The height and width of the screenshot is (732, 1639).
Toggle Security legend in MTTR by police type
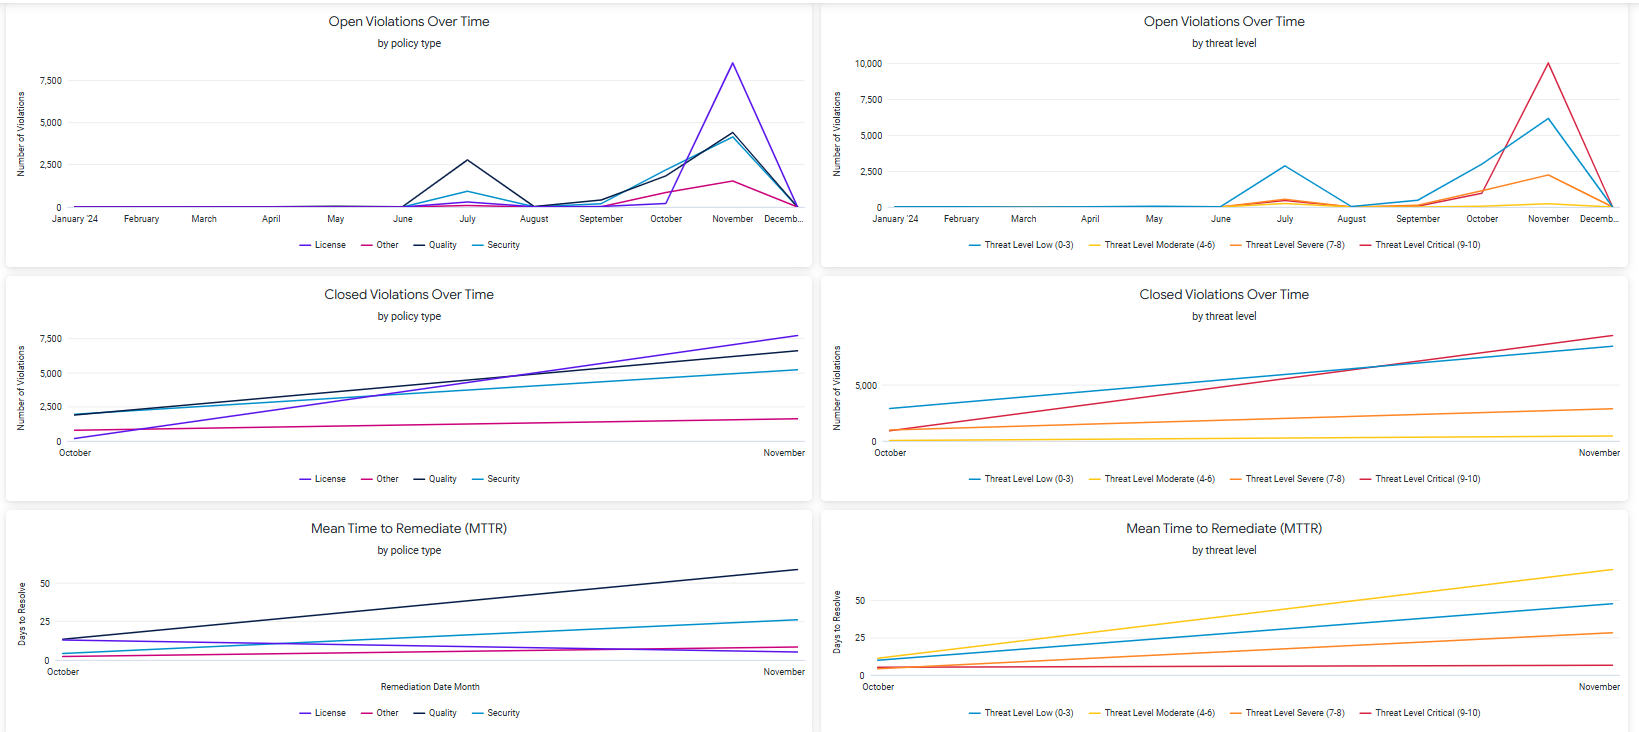pyautogui.click(x=496, y=713)
